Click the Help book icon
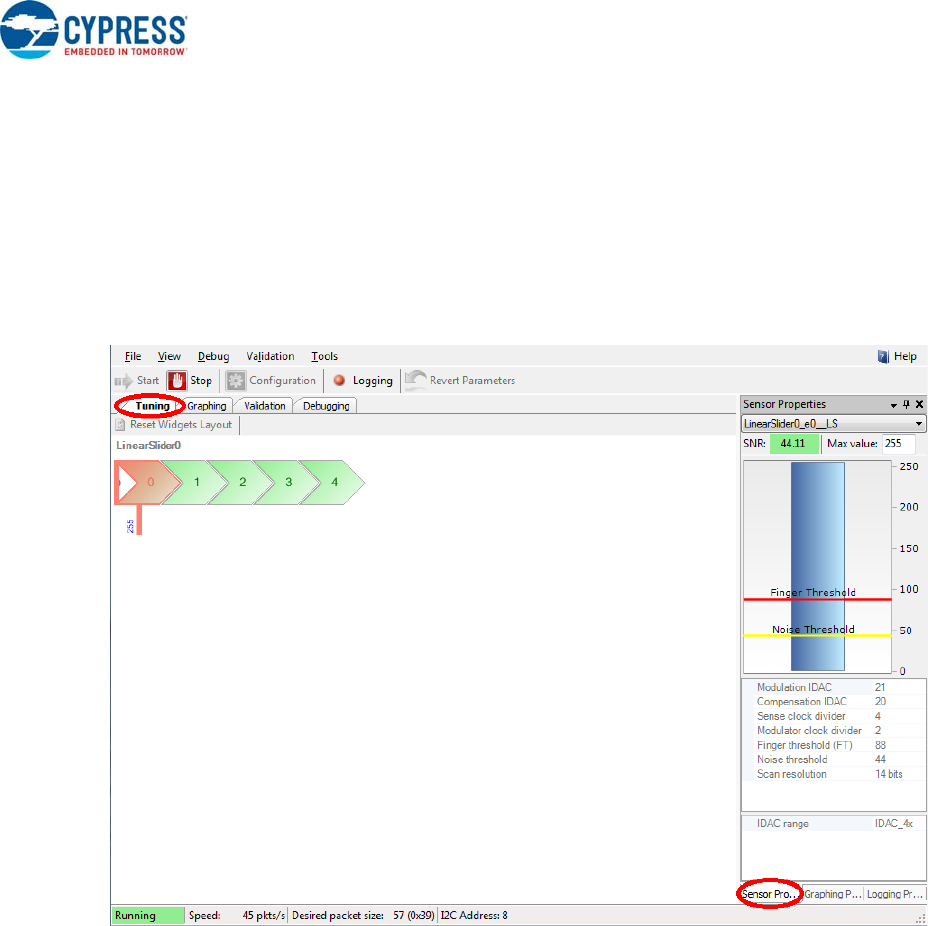This screenshot has height=926, width=928. (883, 357)
